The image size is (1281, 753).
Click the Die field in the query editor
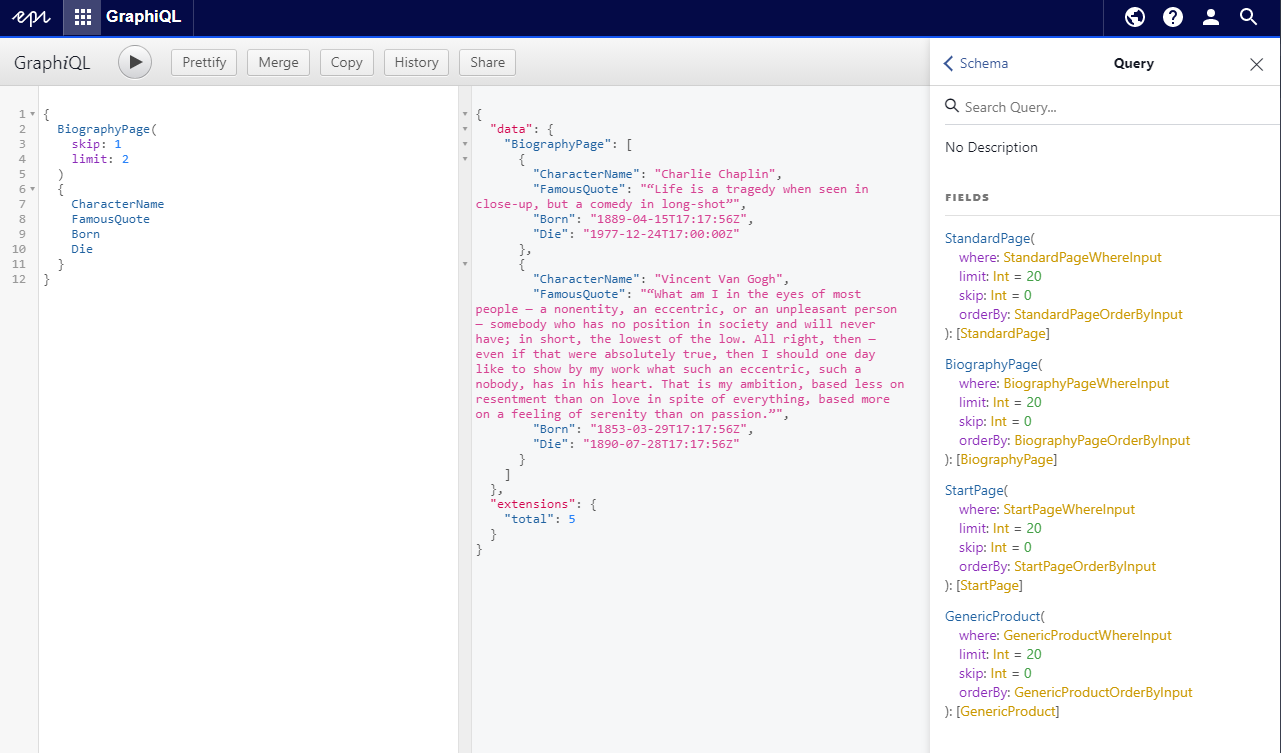pos(82,249)
